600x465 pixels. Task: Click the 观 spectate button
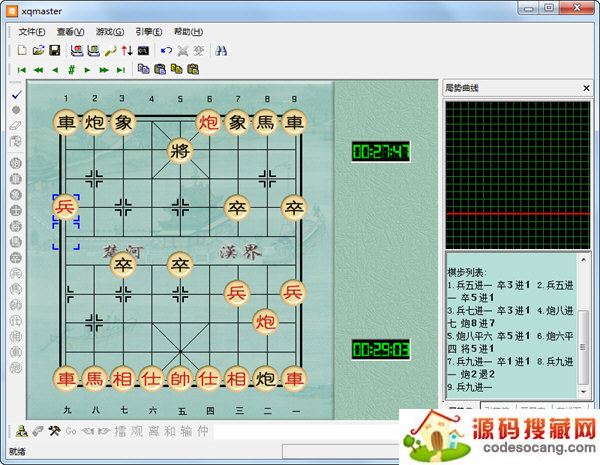[137, 431]
